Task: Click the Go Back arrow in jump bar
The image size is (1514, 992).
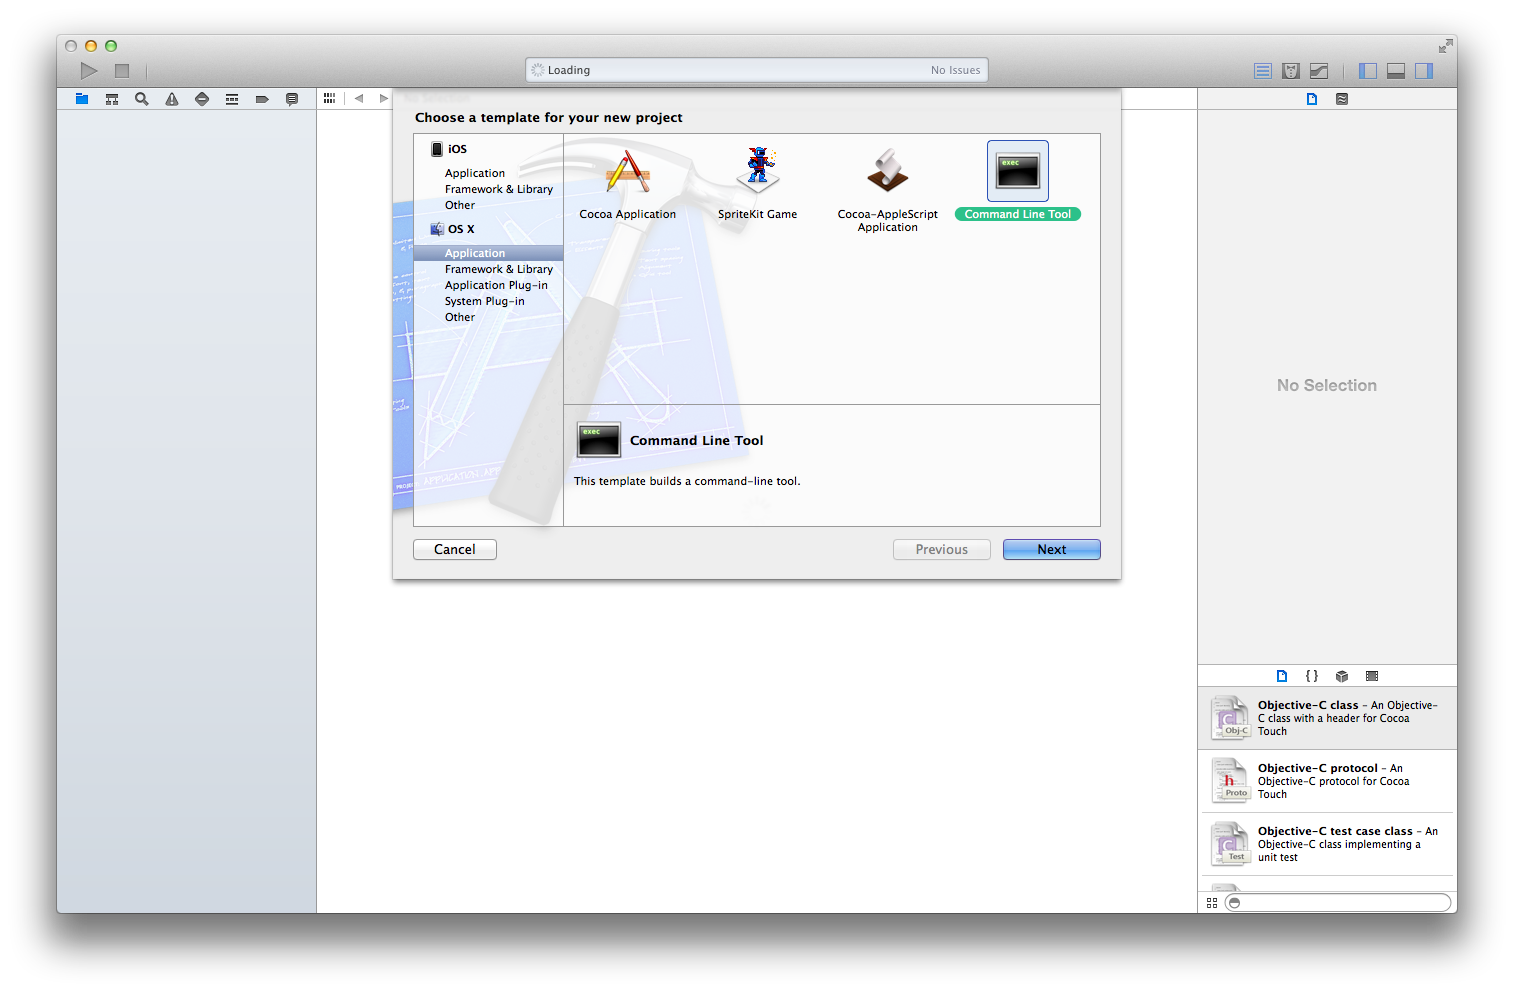Action: click(x=359, y=98)
